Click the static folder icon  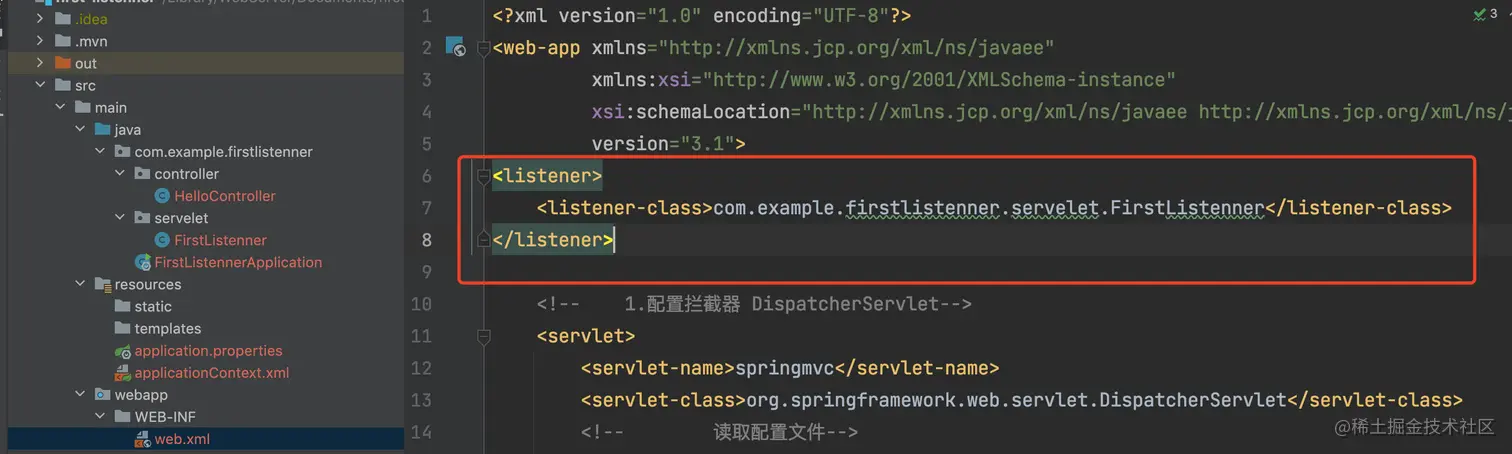(122, 306)
